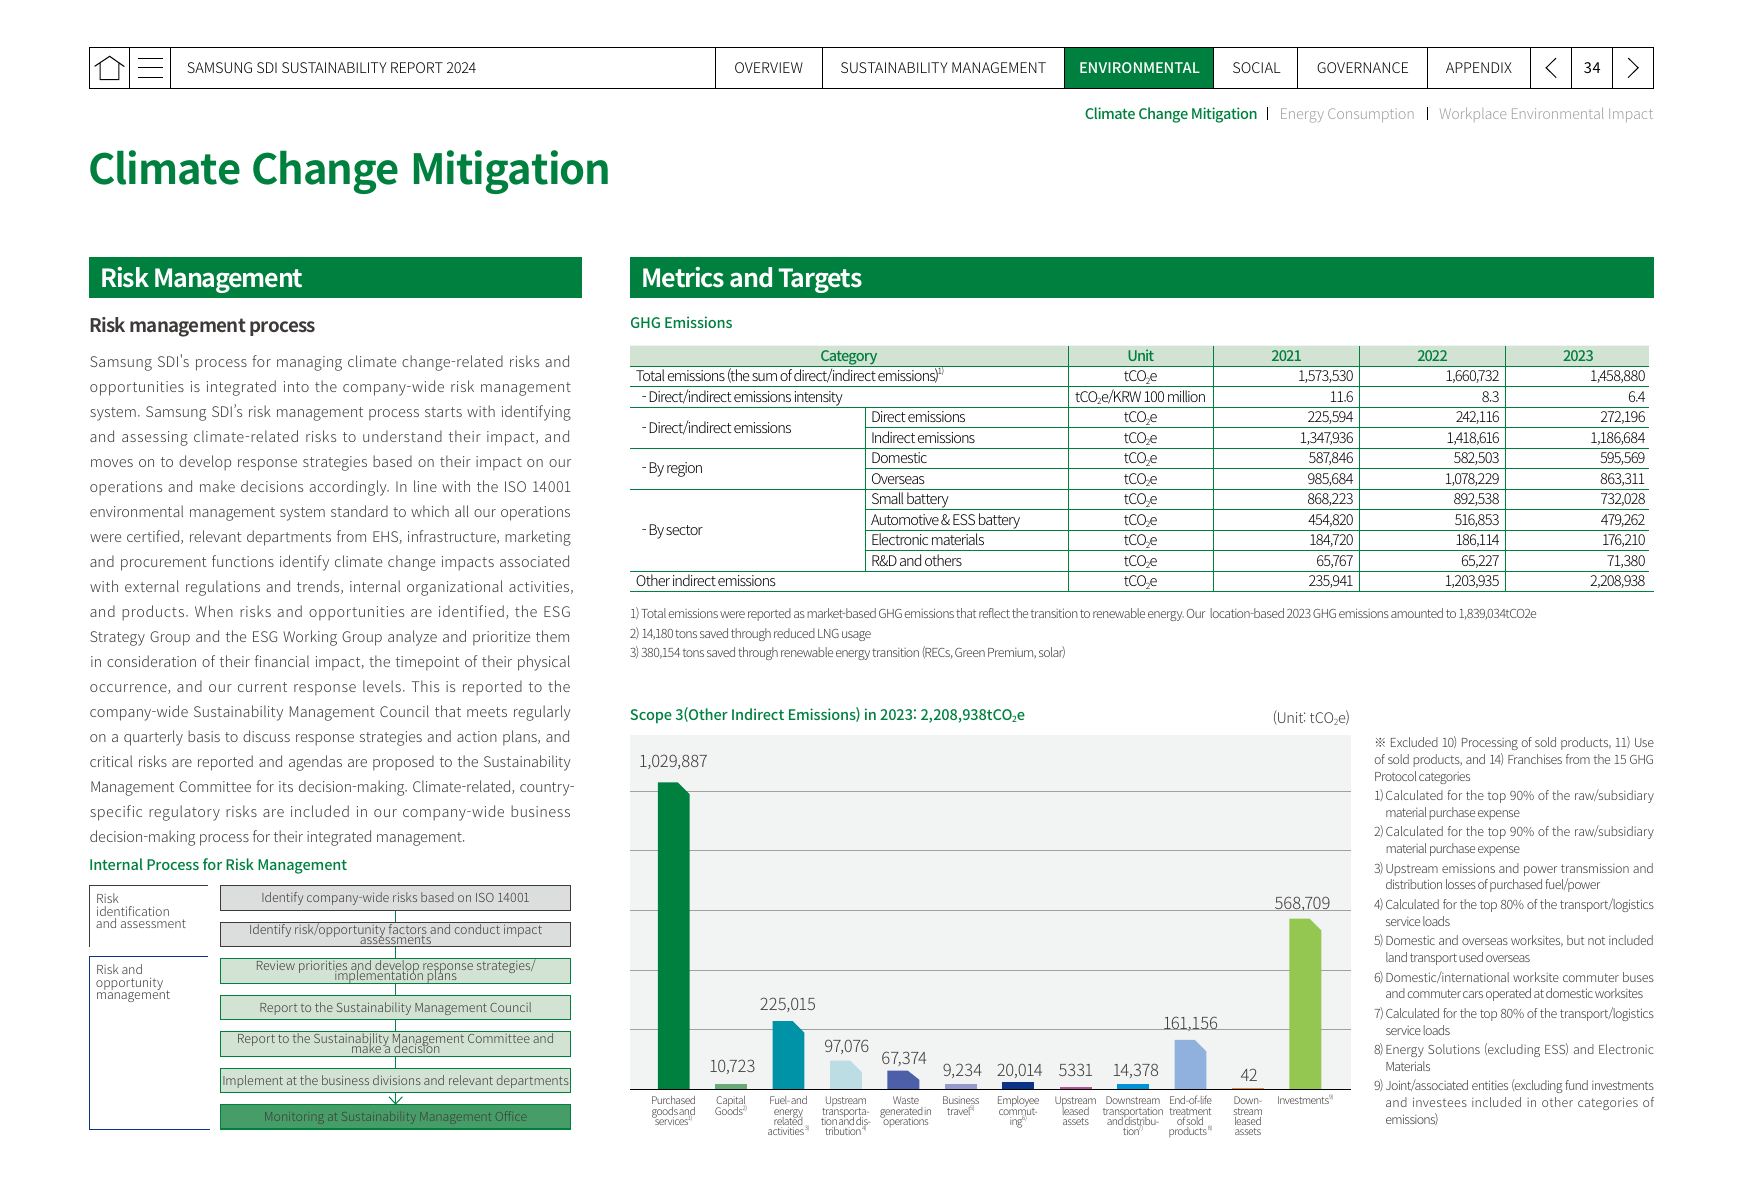Click 'Monitoring at Sustainability Management Office' box
1743x1182 pixels.
[395, 1117]
